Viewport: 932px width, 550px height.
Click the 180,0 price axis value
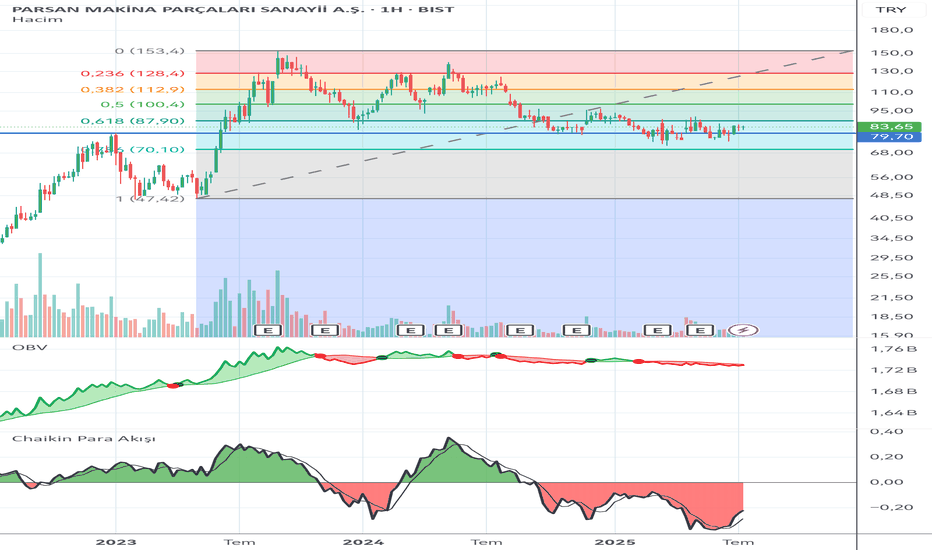[x=892, y=30]
